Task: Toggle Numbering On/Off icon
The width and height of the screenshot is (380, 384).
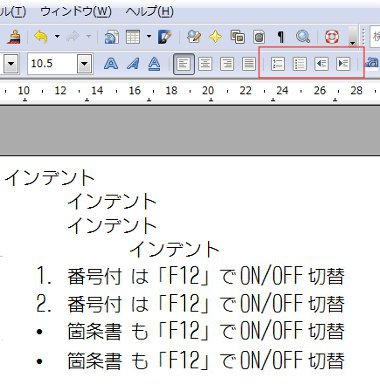Action: [278, 64]
